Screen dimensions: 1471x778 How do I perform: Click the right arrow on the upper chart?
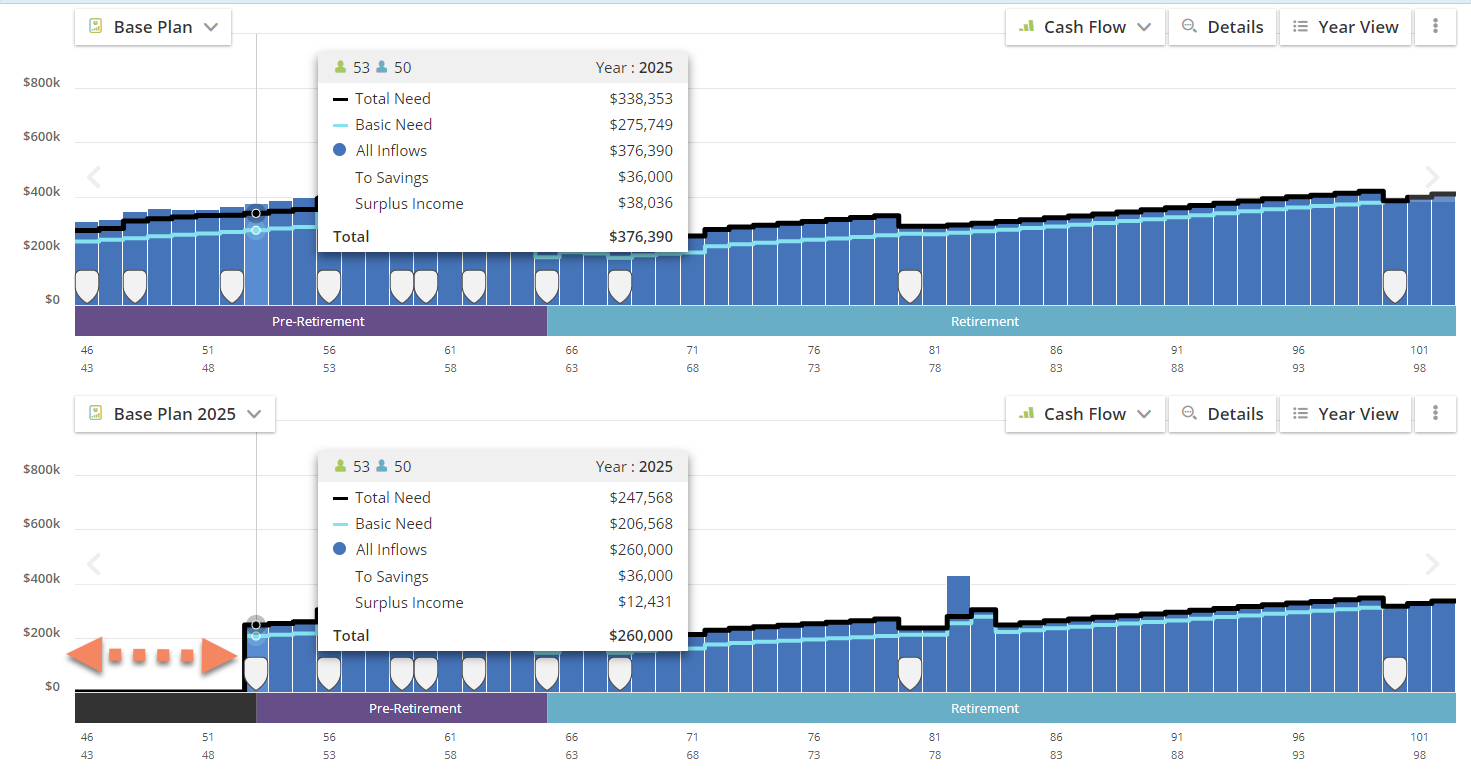coord(1432,178)
